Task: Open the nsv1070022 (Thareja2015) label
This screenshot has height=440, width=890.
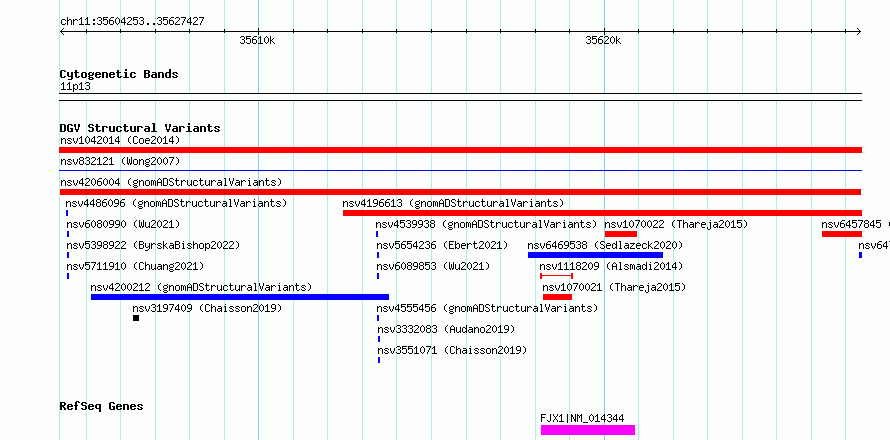Action: point(676,224)
